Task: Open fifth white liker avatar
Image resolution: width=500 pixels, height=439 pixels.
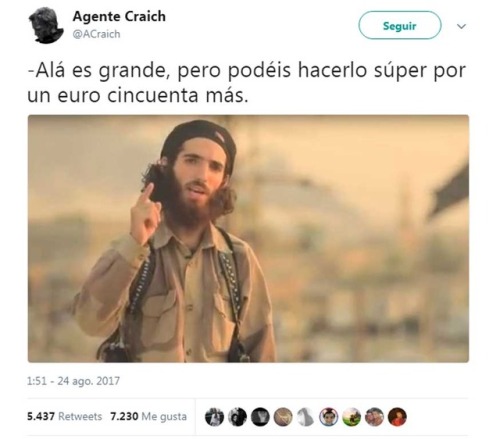Action: point(306,417)
